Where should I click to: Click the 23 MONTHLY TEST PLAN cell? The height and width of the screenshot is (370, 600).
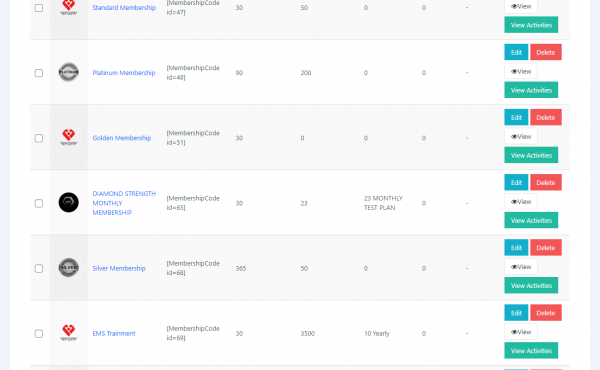[x=383, y=203]
